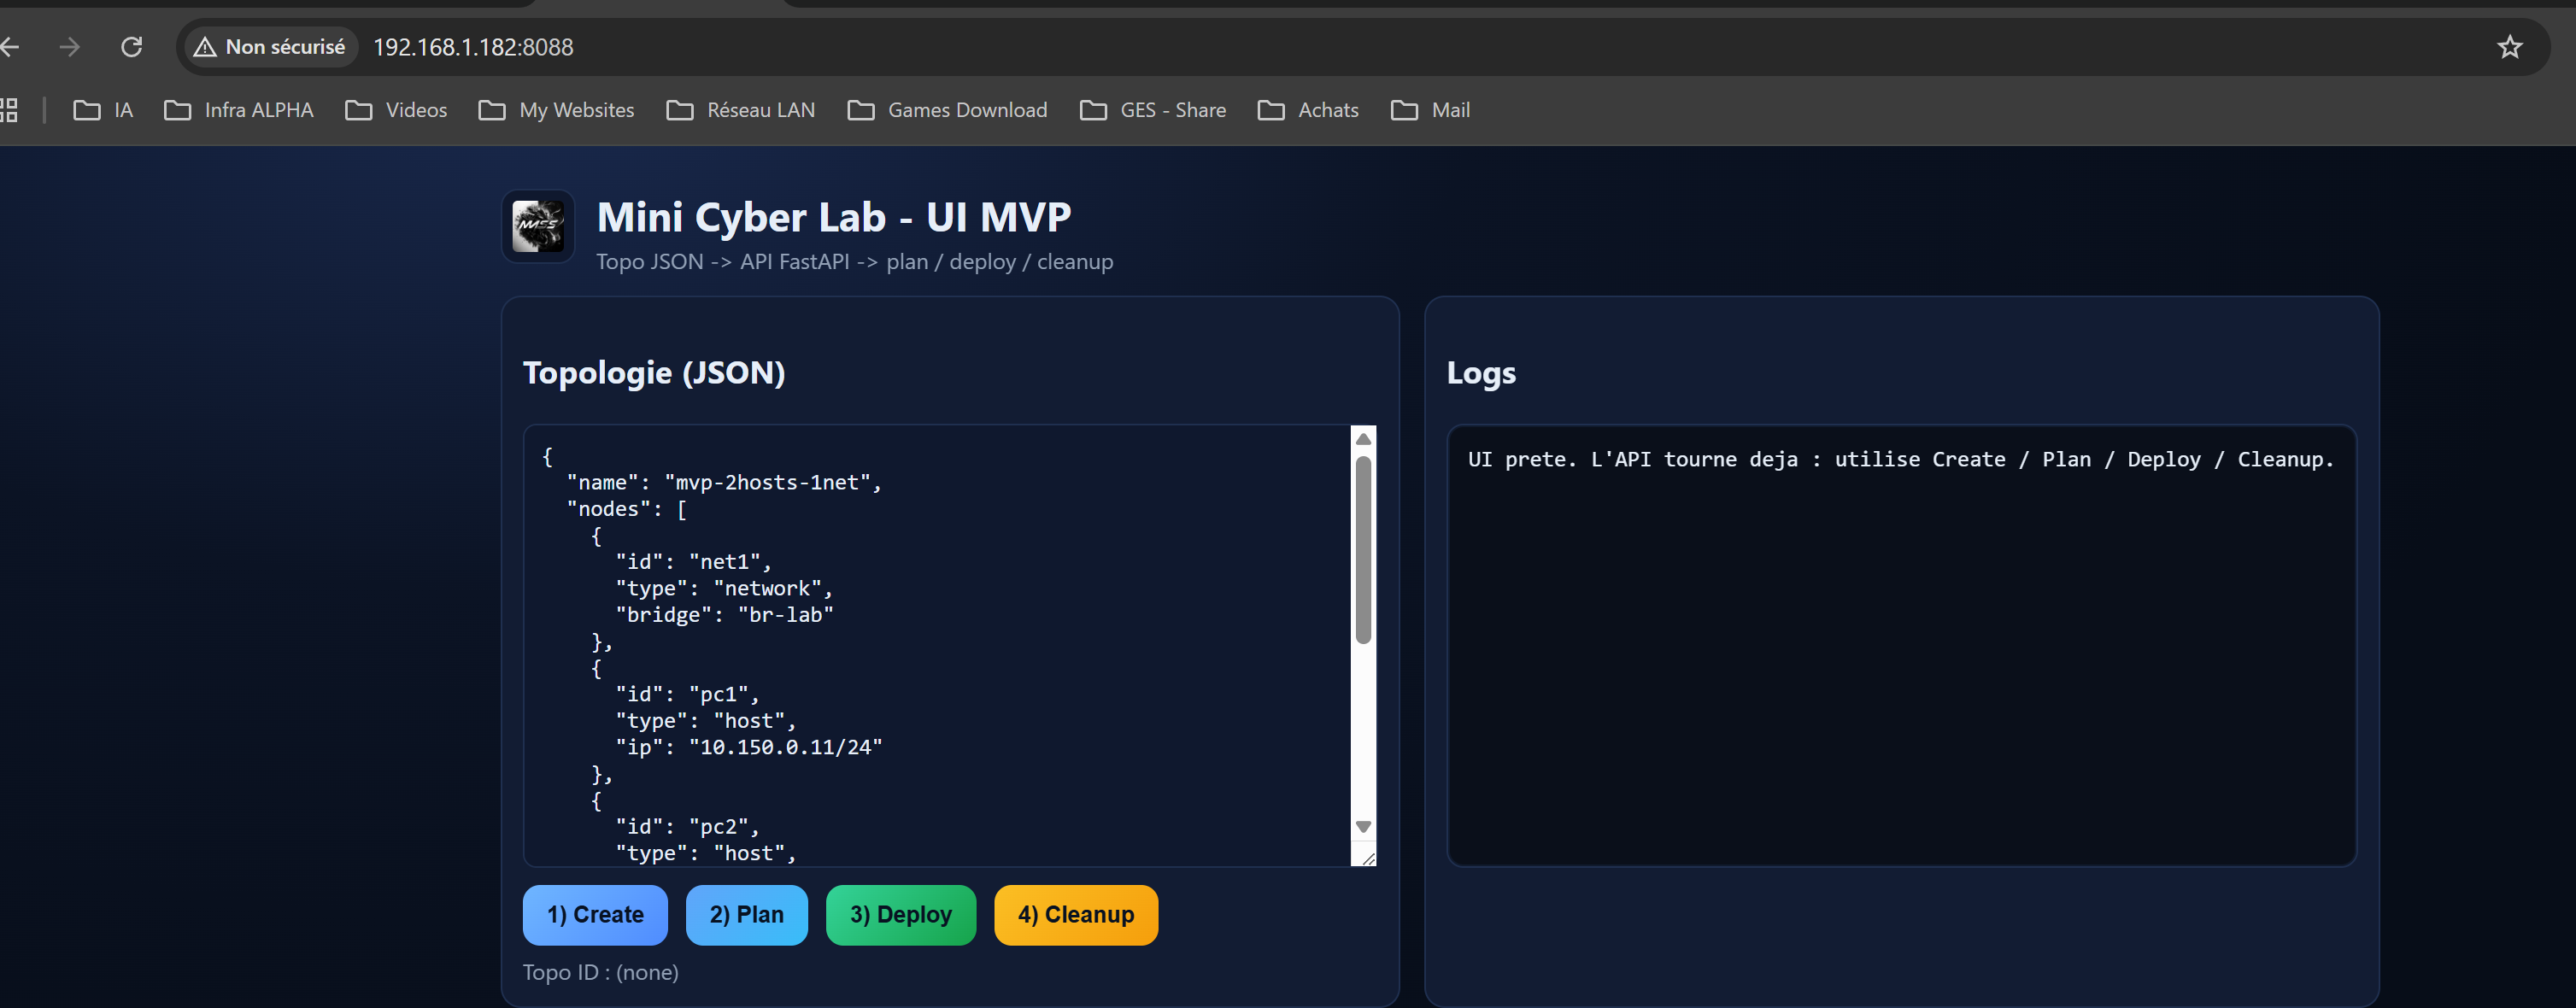Viewport: 2576px width, 1008px height.
Task: Click the JSON textarea scroll down arrow
Action: pyautogui.click(x=1363, y=827)
